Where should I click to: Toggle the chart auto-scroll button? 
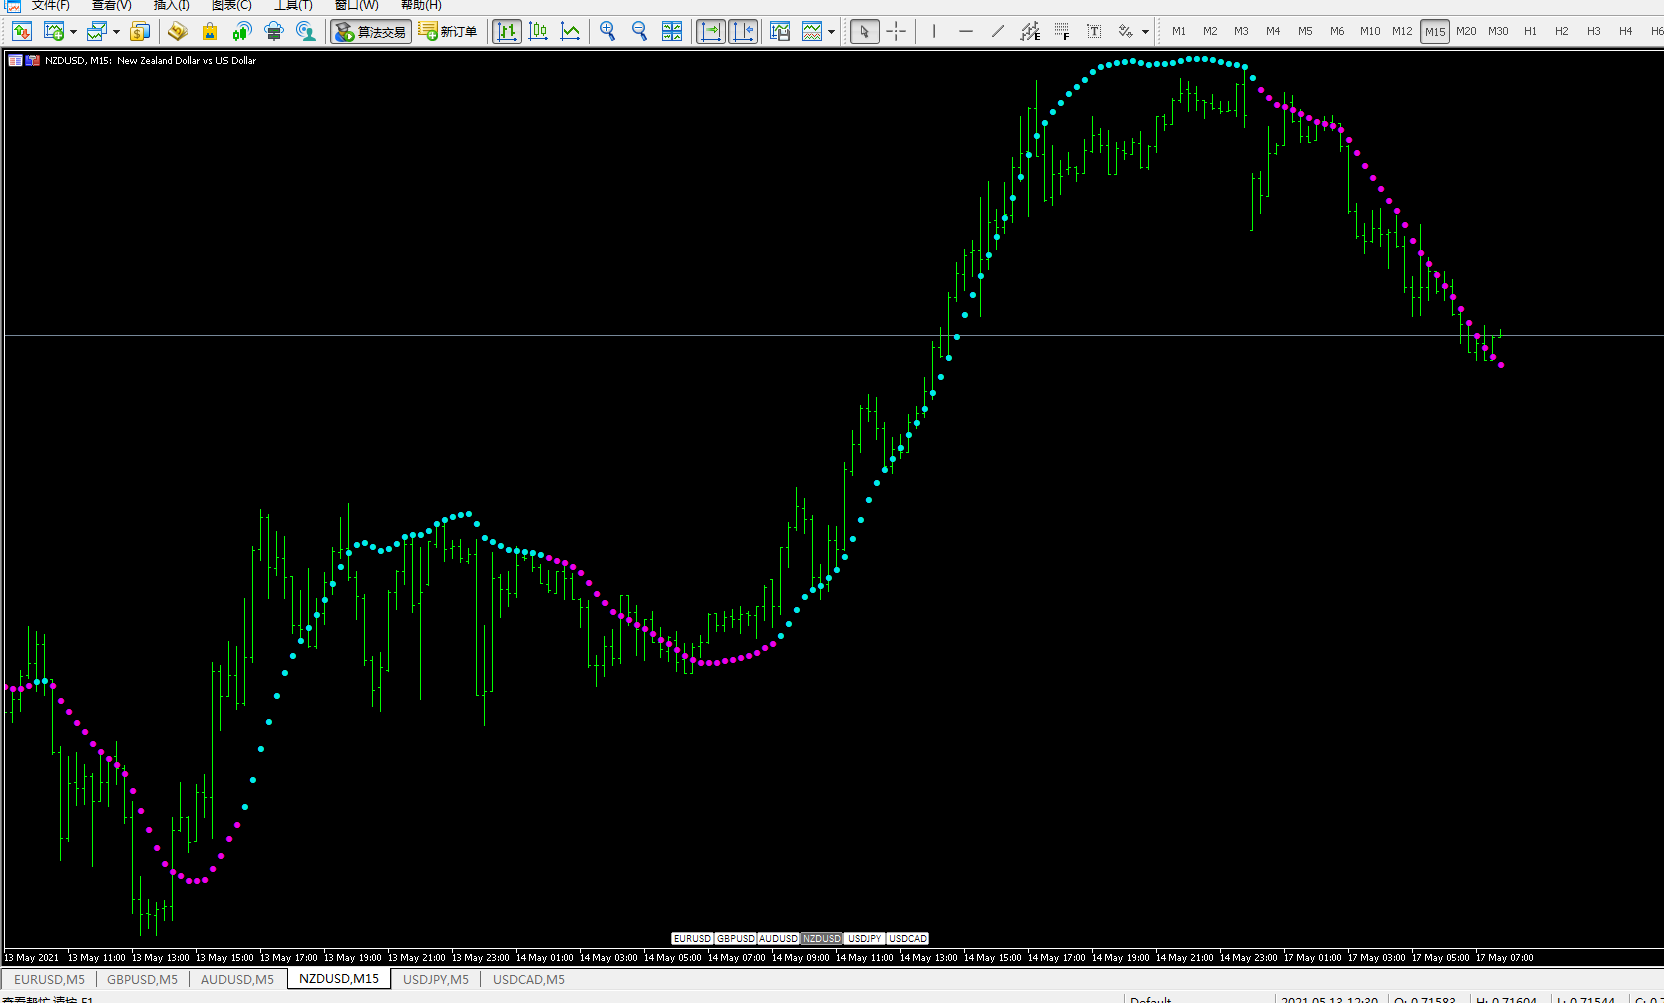pos(711,31)
